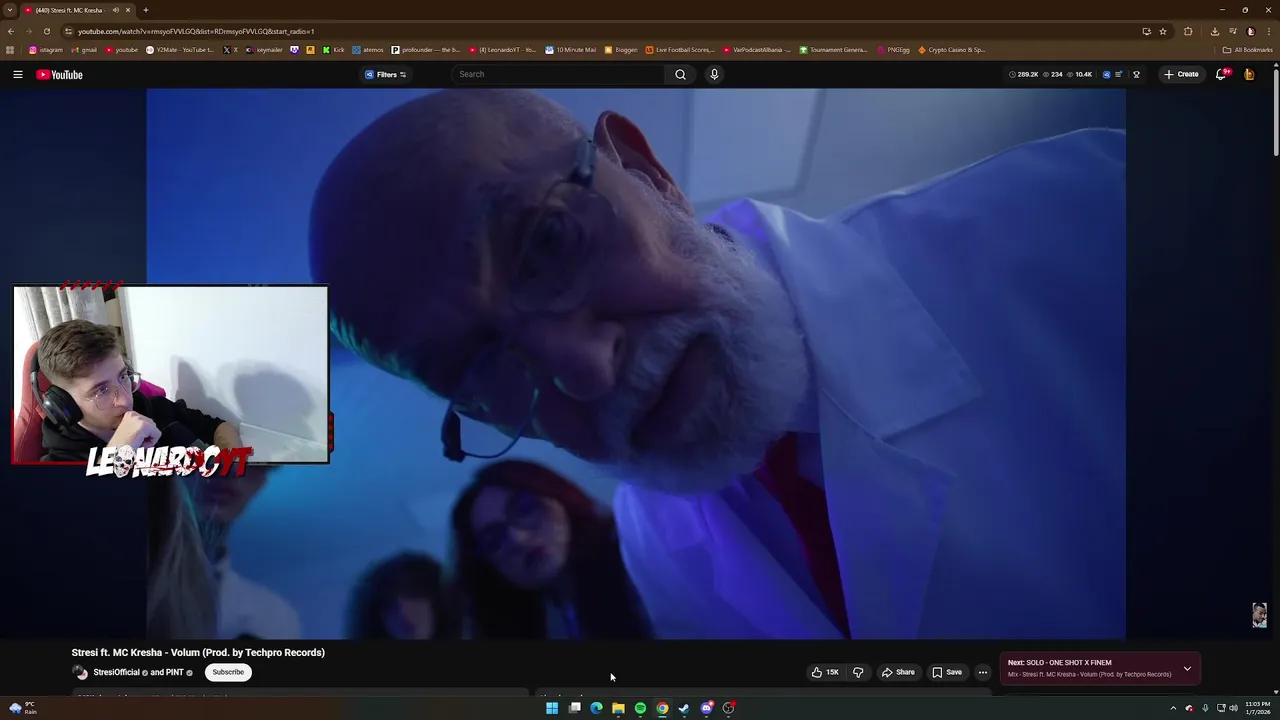Bookmark this page with star icon
The width and height of the screenshot is (1280, 720).
[1162, 31]
